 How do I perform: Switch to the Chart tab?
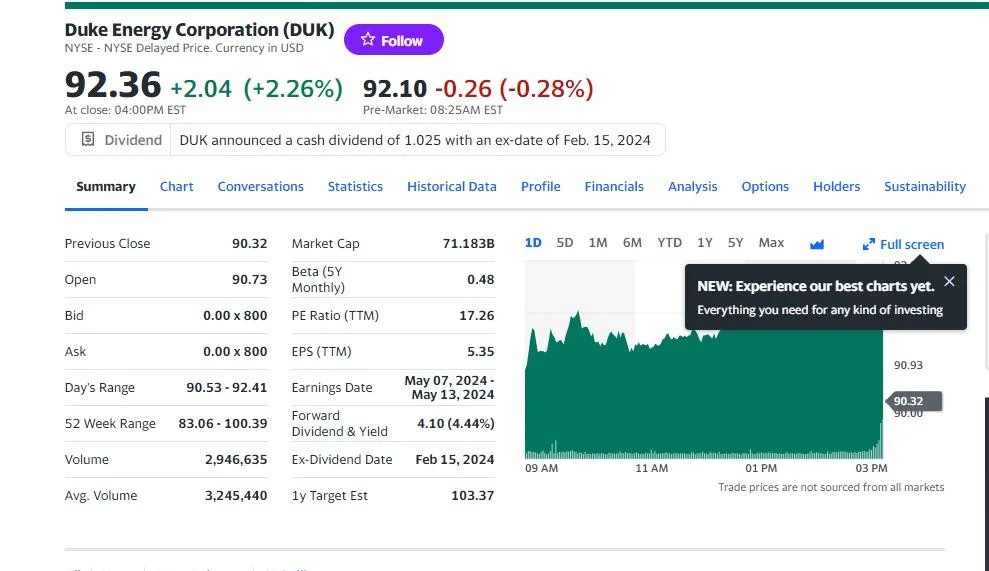[176, 186]
